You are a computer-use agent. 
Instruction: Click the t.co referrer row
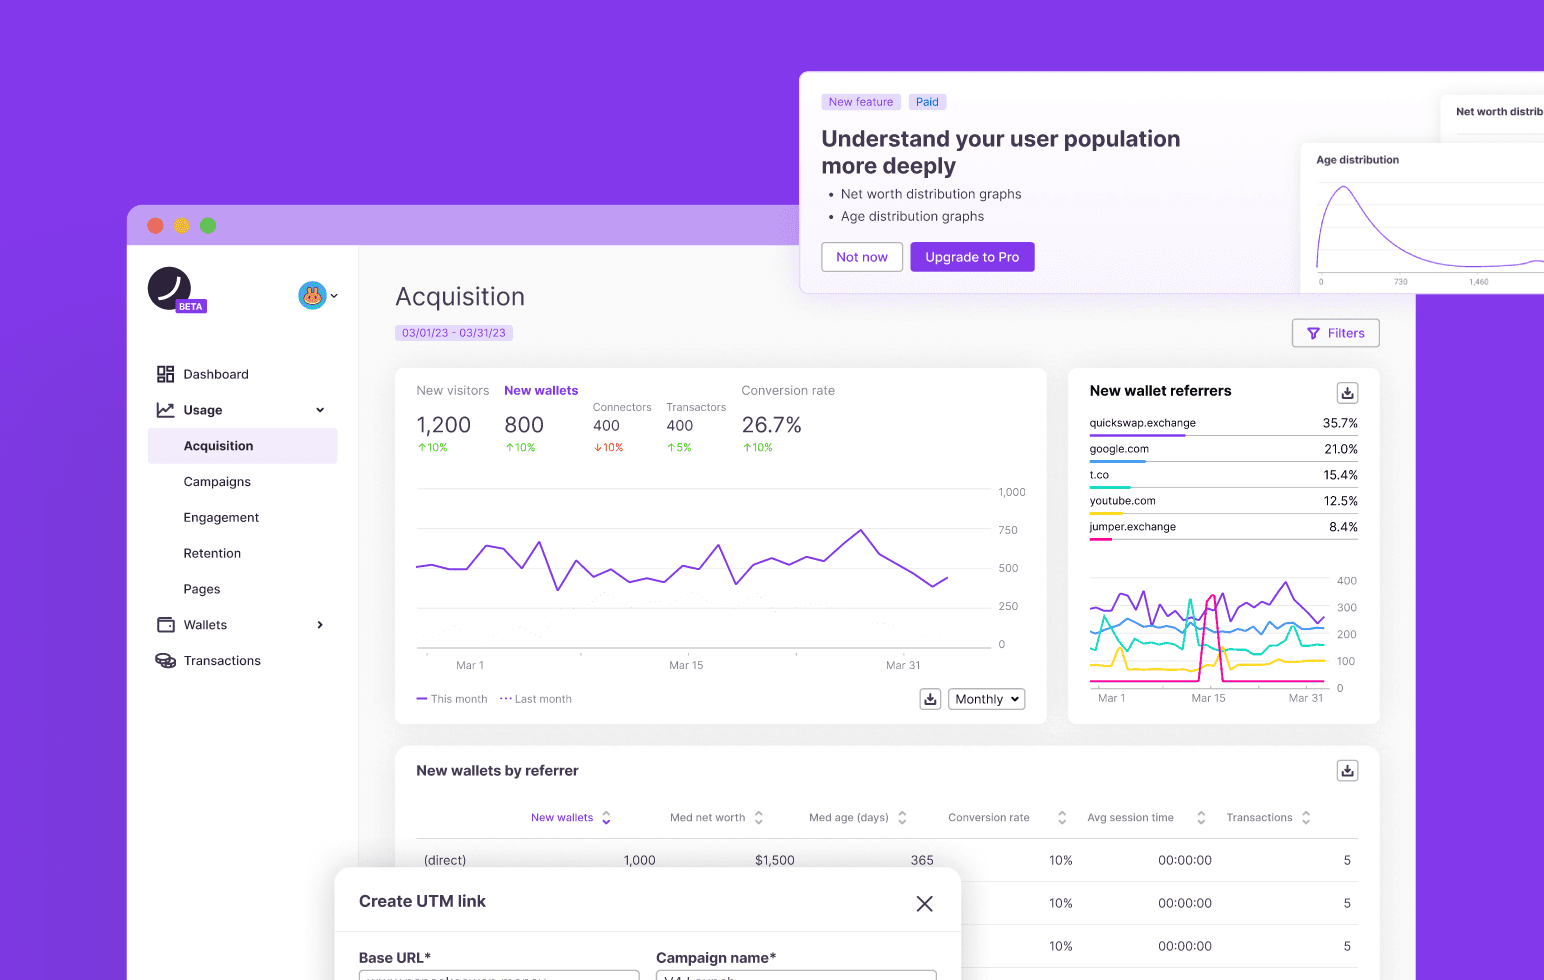1223,477
